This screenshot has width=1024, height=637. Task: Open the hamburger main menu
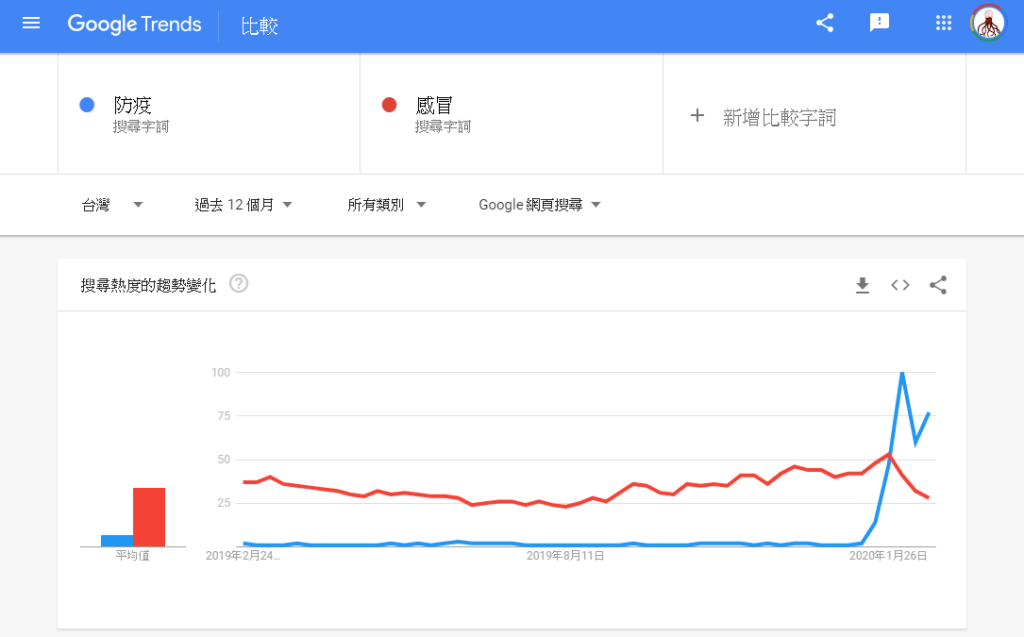coord(31,23)
